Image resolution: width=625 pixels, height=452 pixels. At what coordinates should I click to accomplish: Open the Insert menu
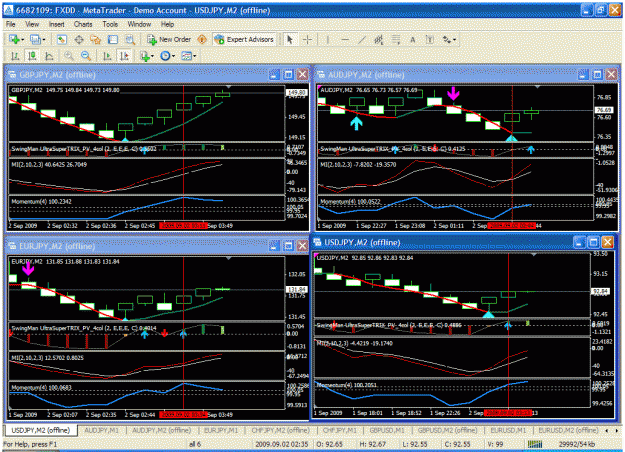click(x=56, y=24)
